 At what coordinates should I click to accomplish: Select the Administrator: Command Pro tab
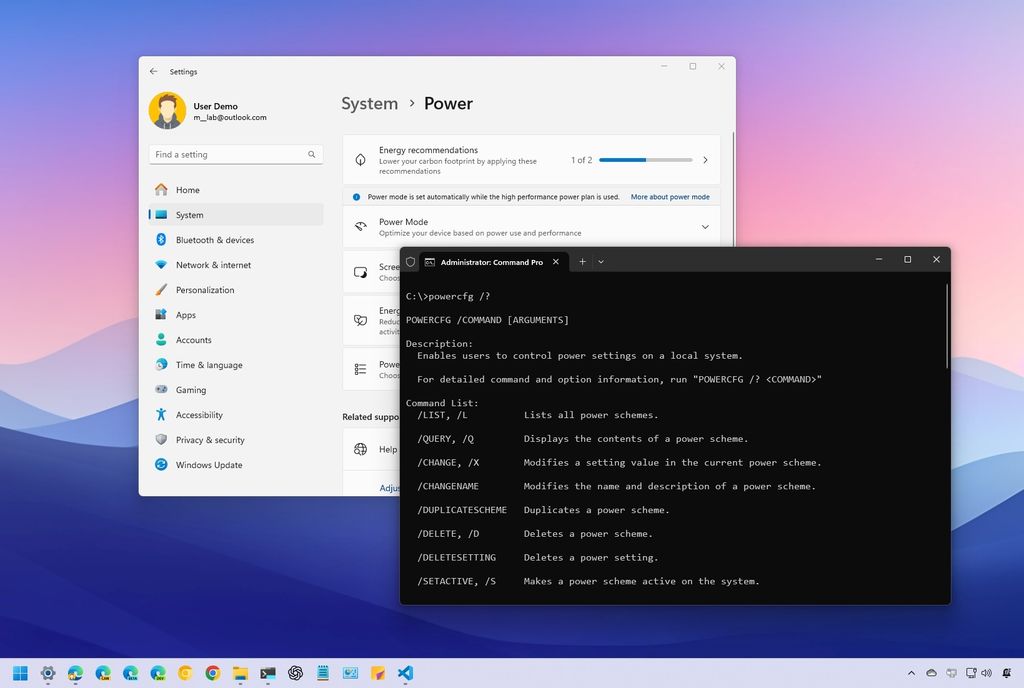(x=490, y=262)
